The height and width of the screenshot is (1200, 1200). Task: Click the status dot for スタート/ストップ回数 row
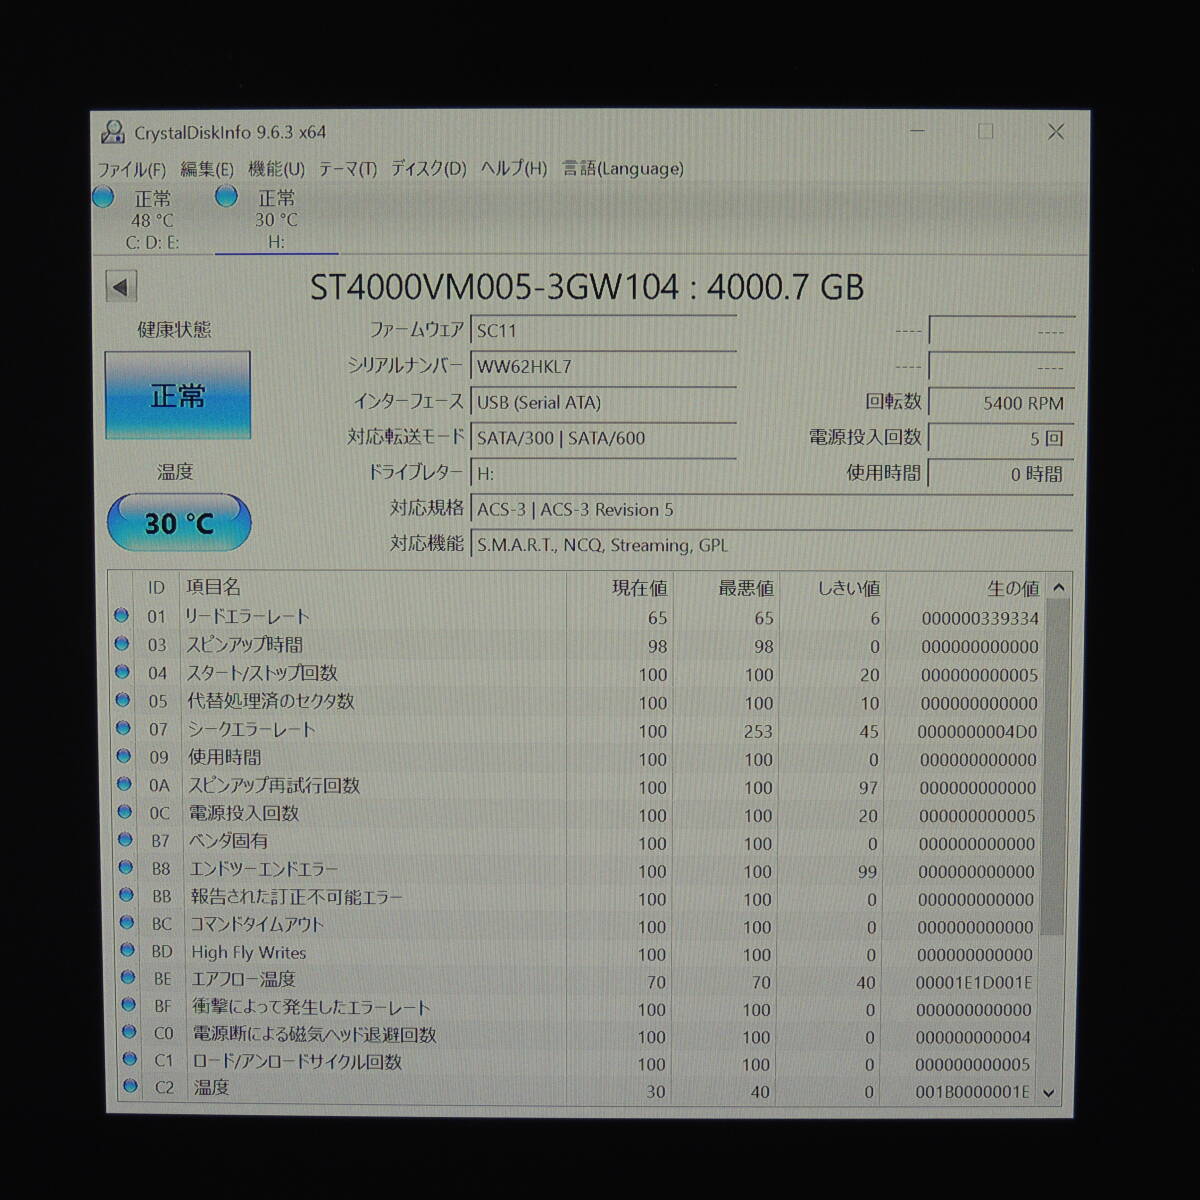click(123, 672)
